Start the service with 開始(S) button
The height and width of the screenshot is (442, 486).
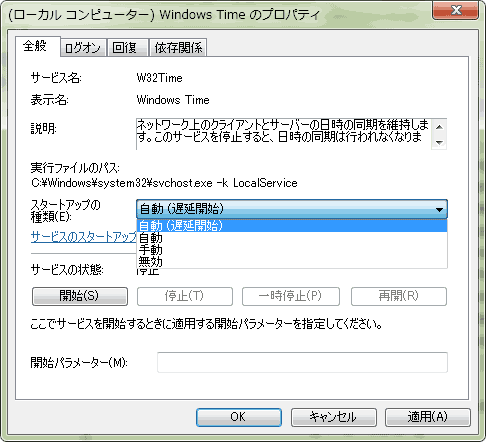80,296
